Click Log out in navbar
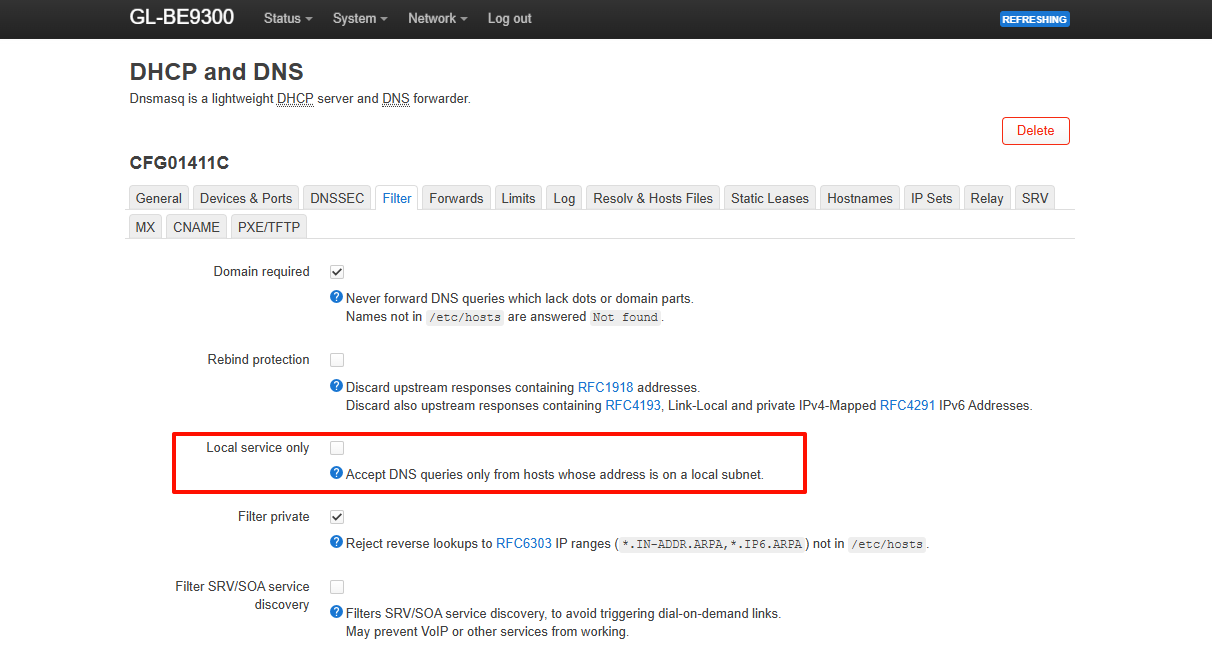The width and height of the screenshot is (1212, 654). pyautogui.click(x=509, y=19)
